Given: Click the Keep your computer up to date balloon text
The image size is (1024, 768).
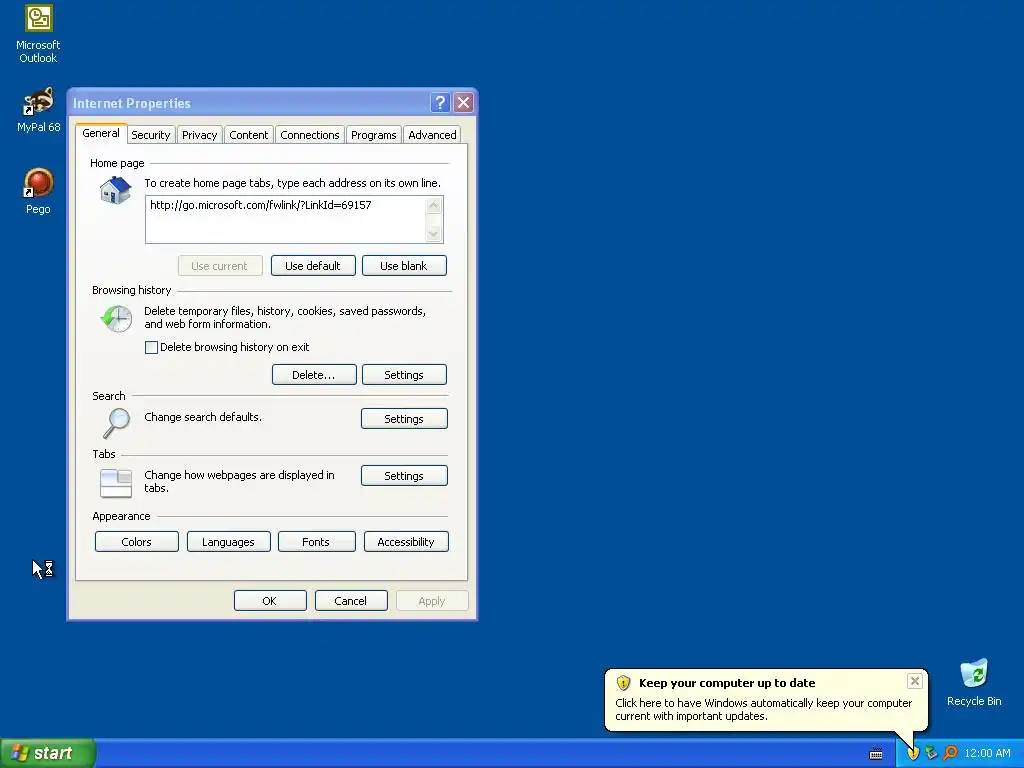Looking at the screenshot, I should (727, 683).
